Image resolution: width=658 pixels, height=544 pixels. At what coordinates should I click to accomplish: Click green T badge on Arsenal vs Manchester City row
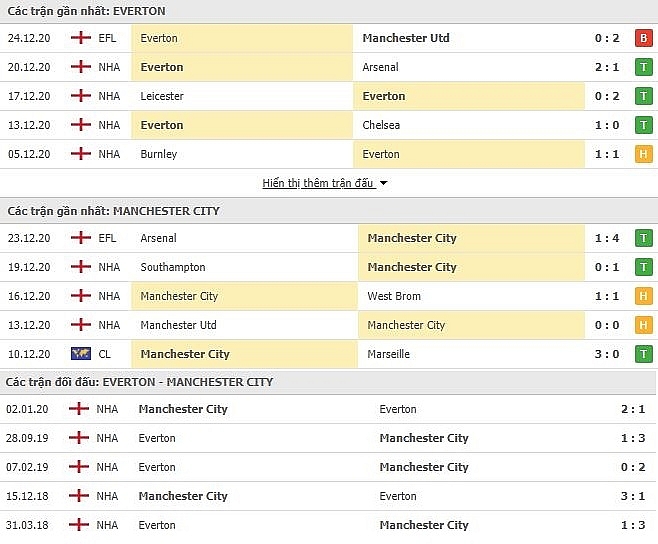643,238
